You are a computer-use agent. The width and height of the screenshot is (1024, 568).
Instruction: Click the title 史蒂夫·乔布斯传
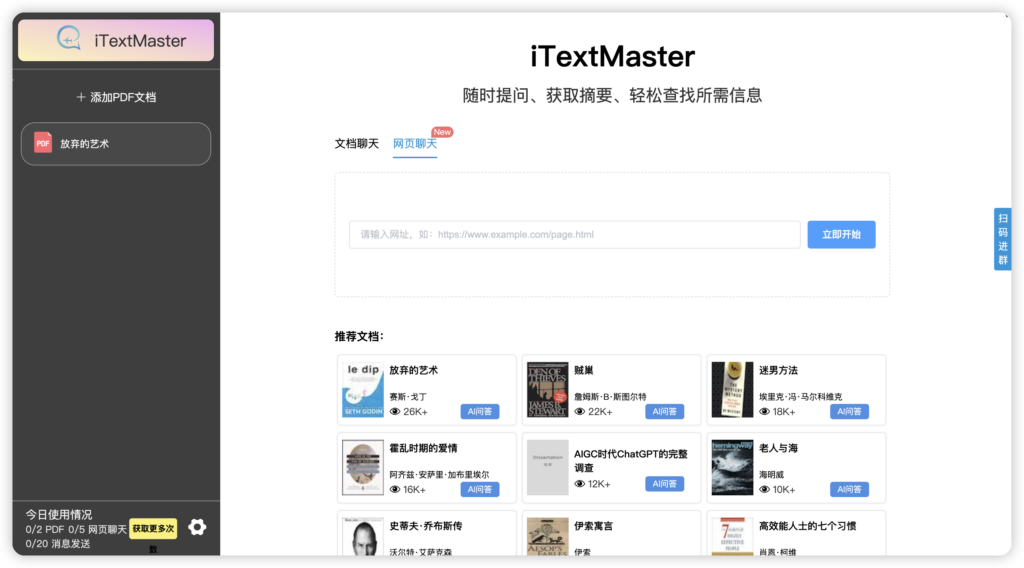[426, 526]
